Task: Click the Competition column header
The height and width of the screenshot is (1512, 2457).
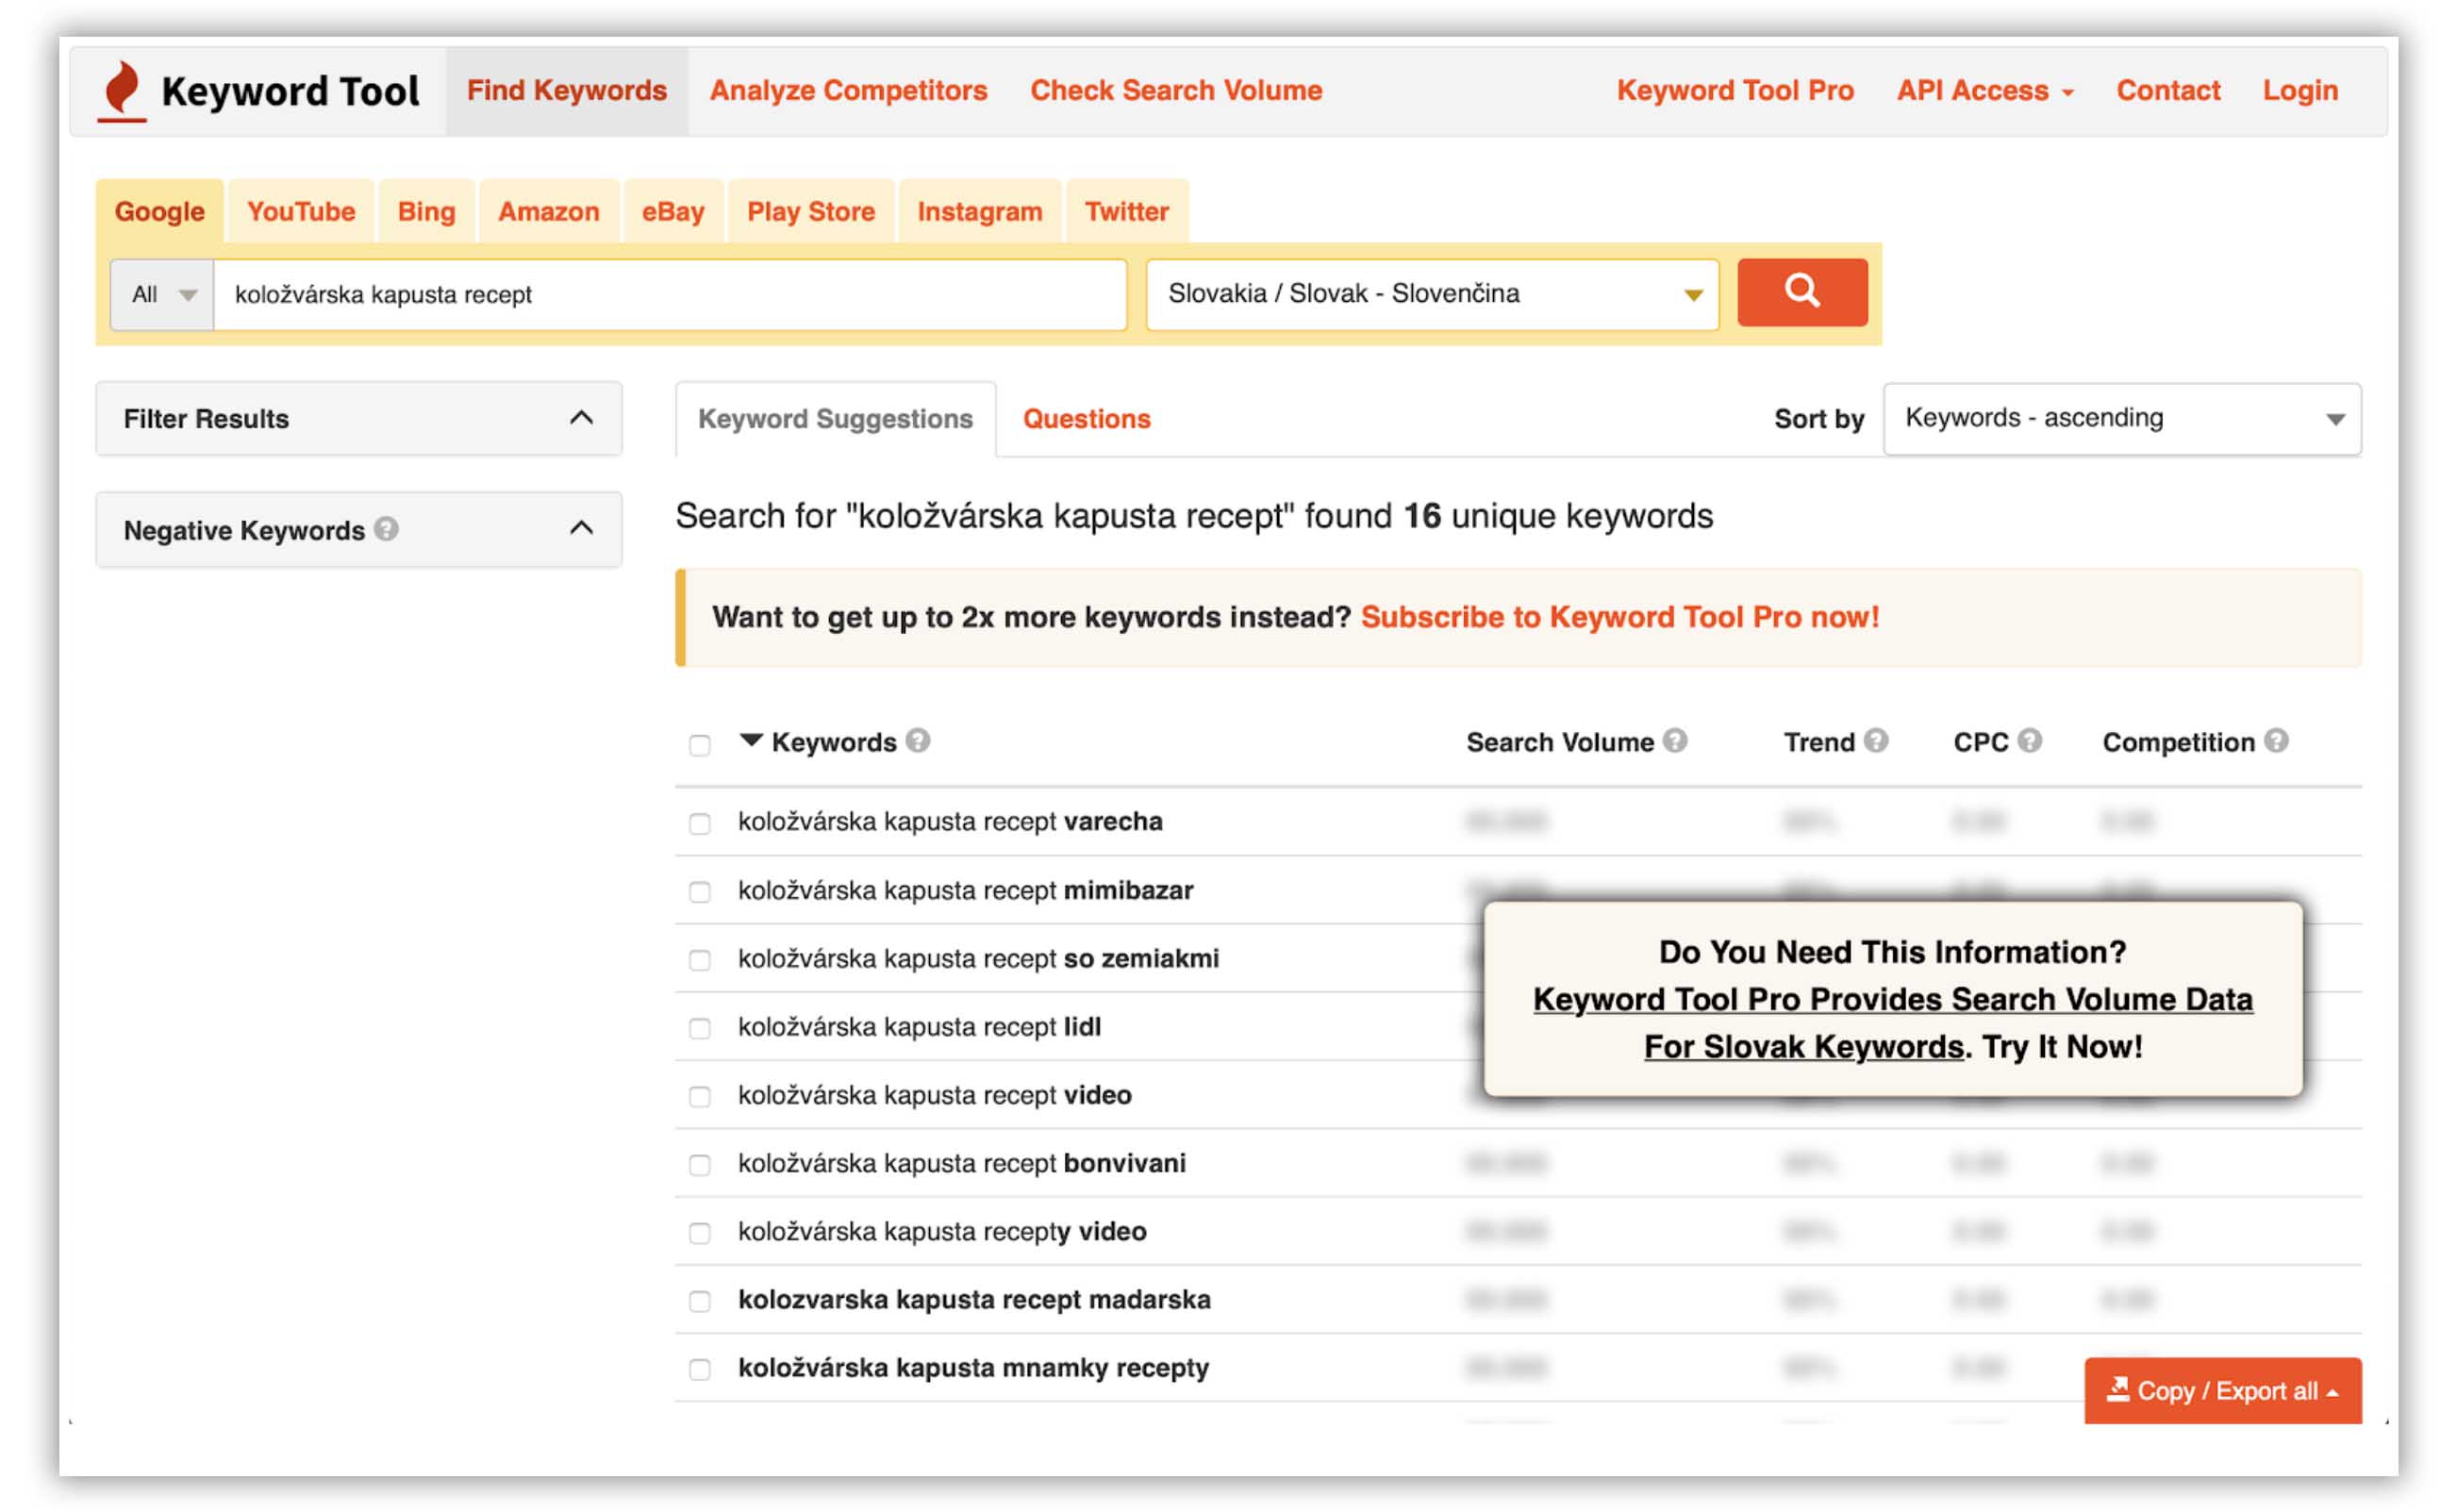Action: 2178,742
